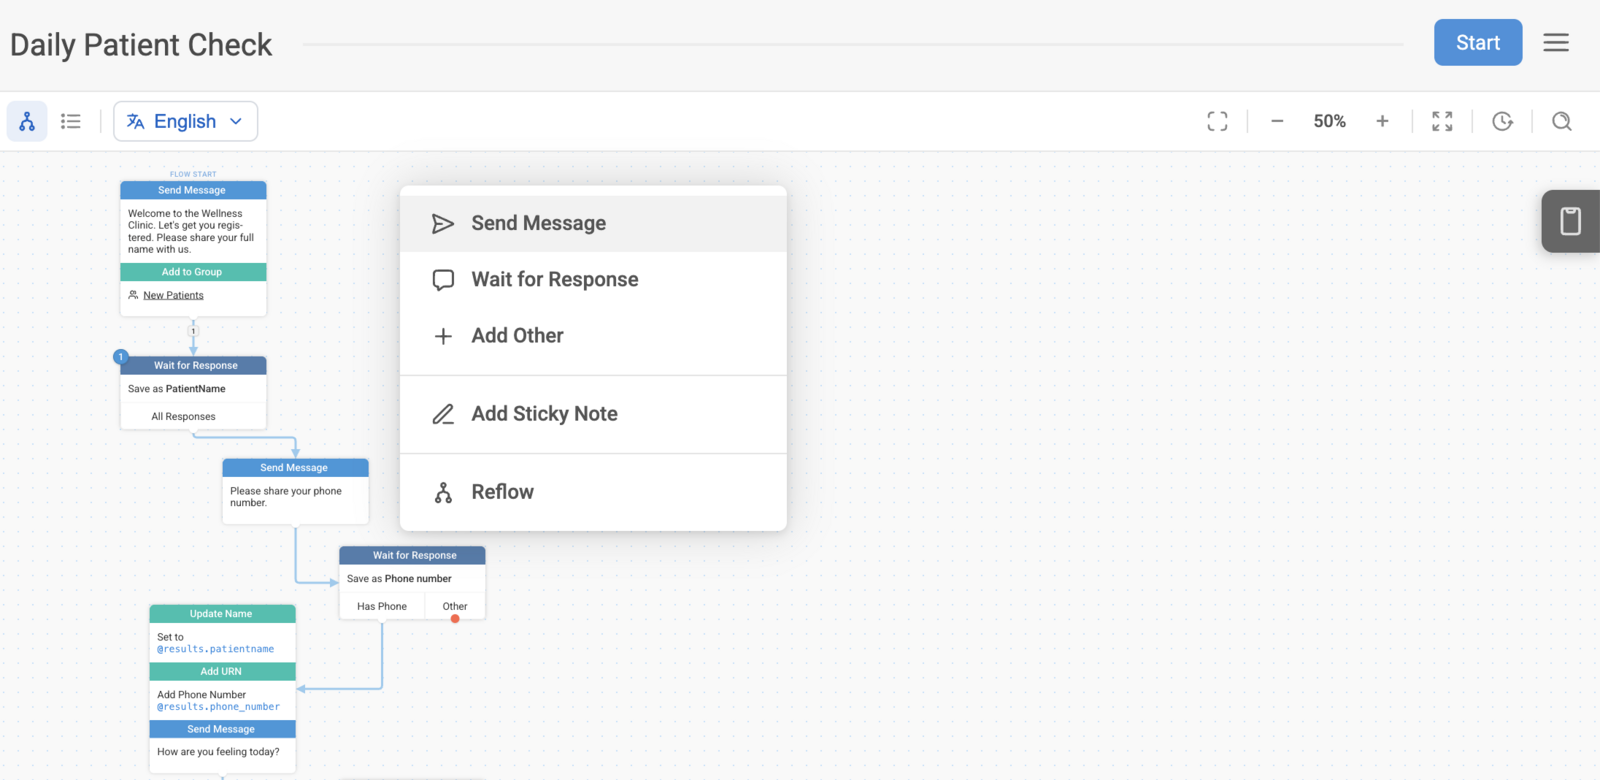The image size is (1600, 780).
Task: Click the search magnifier icon
Action: pos(1562,121)
